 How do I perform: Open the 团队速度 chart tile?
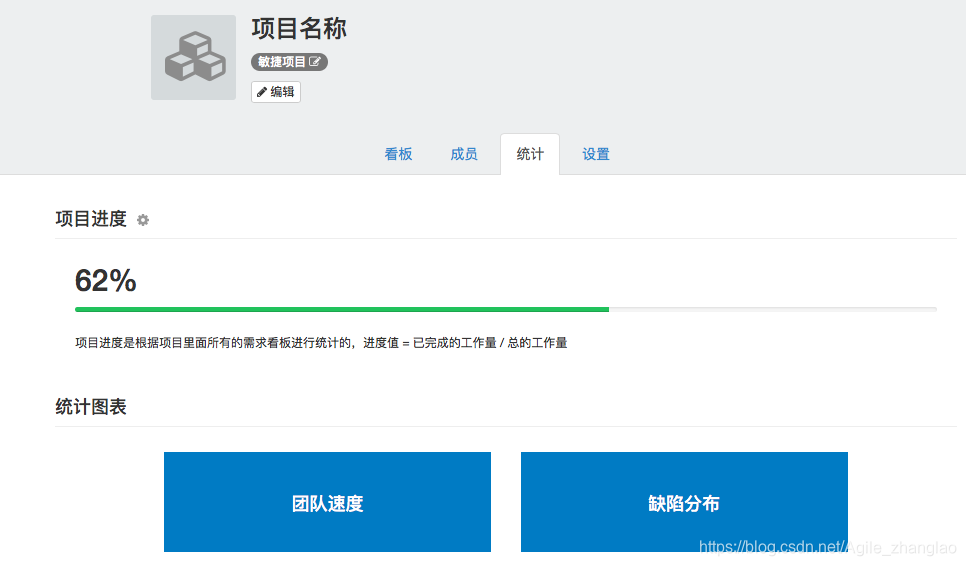327,502
